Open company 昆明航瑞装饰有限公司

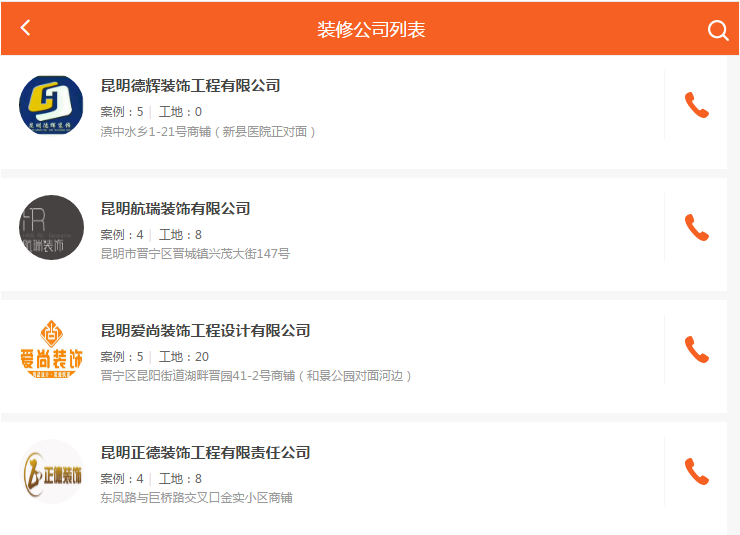pos(176,209)
